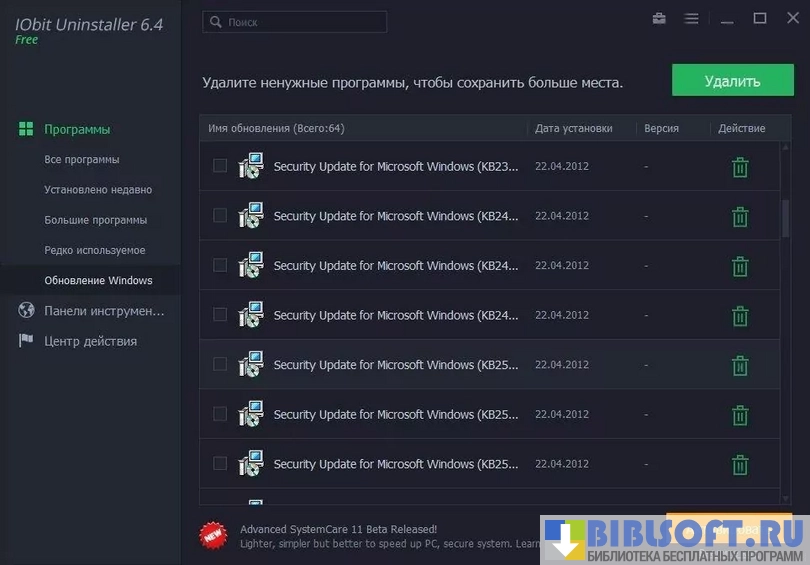The image size is (810, 565).
Task: Click trash icon on the seventh update row
Action: (x=740, y=464)
